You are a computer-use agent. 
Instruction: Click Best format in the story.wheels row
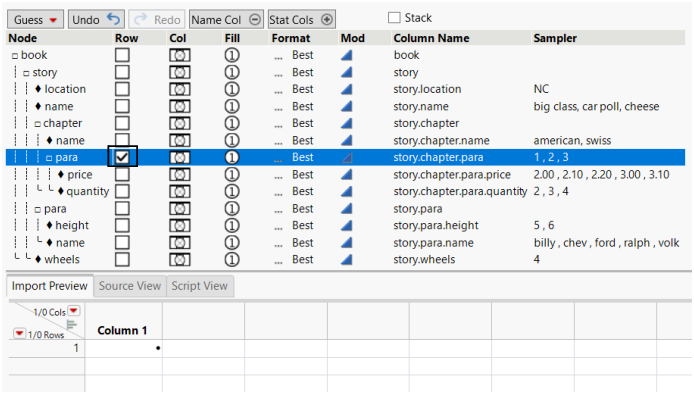(x=303, y=259)
